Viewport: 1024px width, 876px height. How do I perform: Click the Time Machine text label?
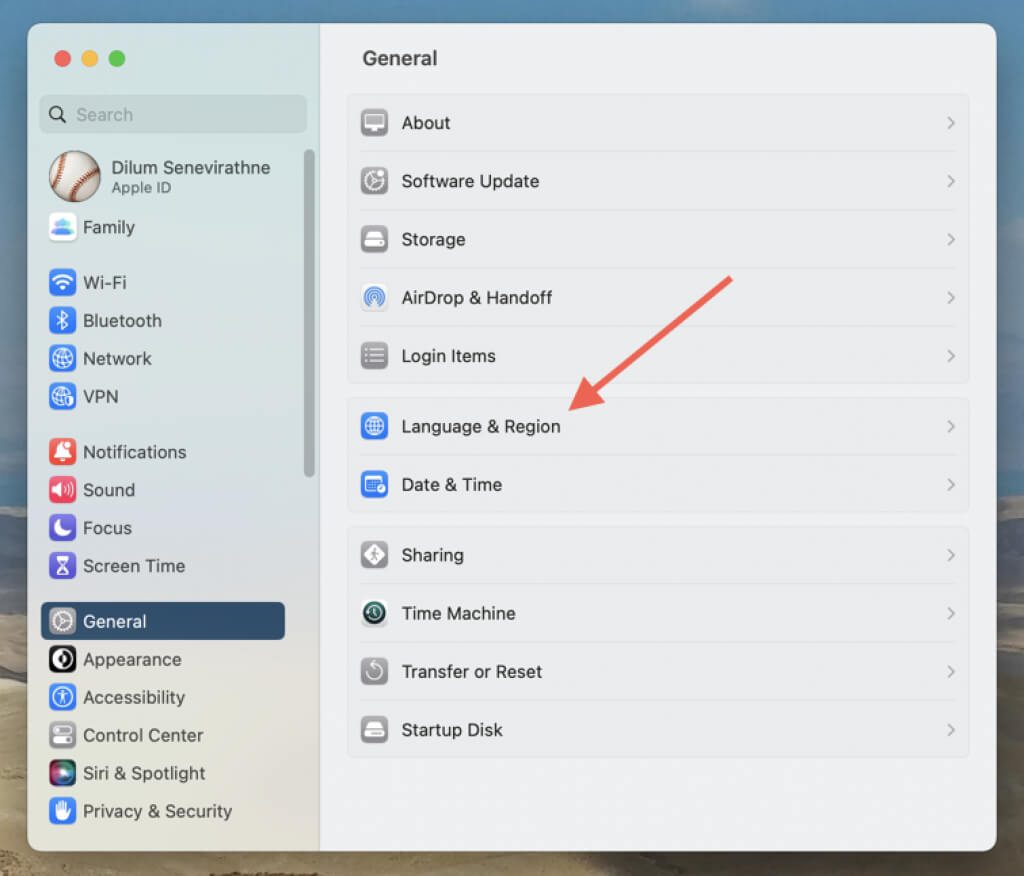[458, 613]
